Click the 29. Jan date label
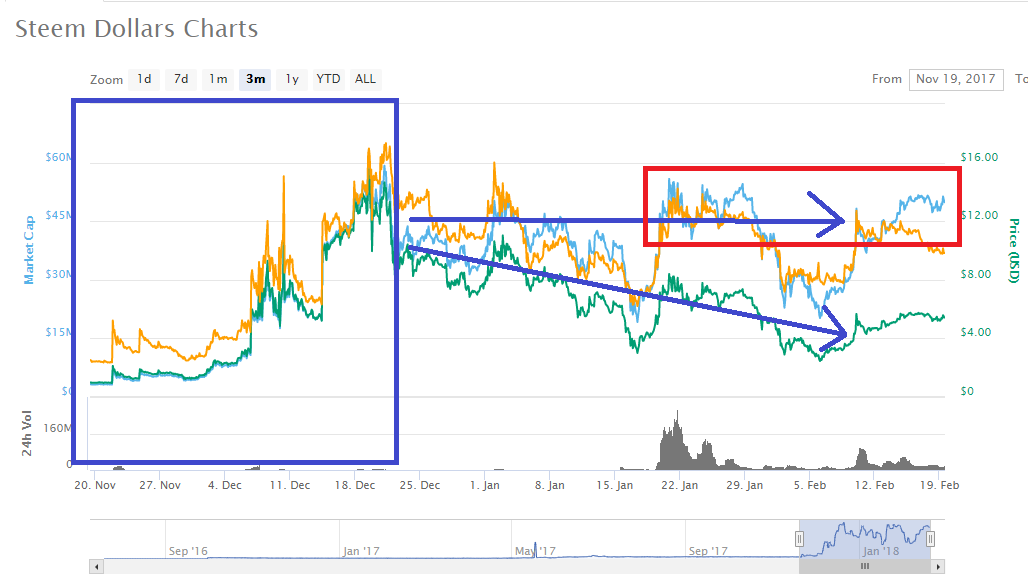This screenshot has height=582, width=1028. 744,485
